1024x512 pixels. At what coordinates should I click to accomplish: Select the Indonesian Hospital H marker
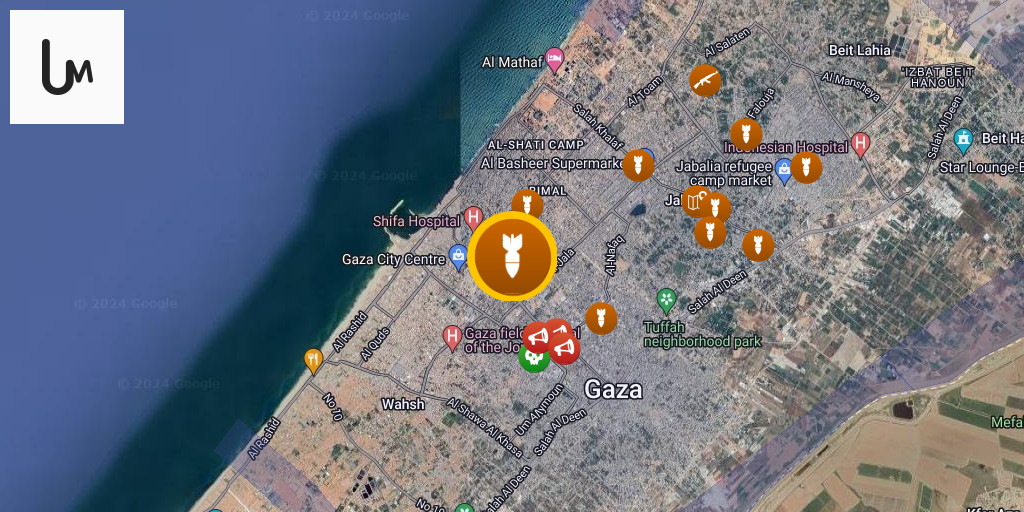[x=861, y=145]
